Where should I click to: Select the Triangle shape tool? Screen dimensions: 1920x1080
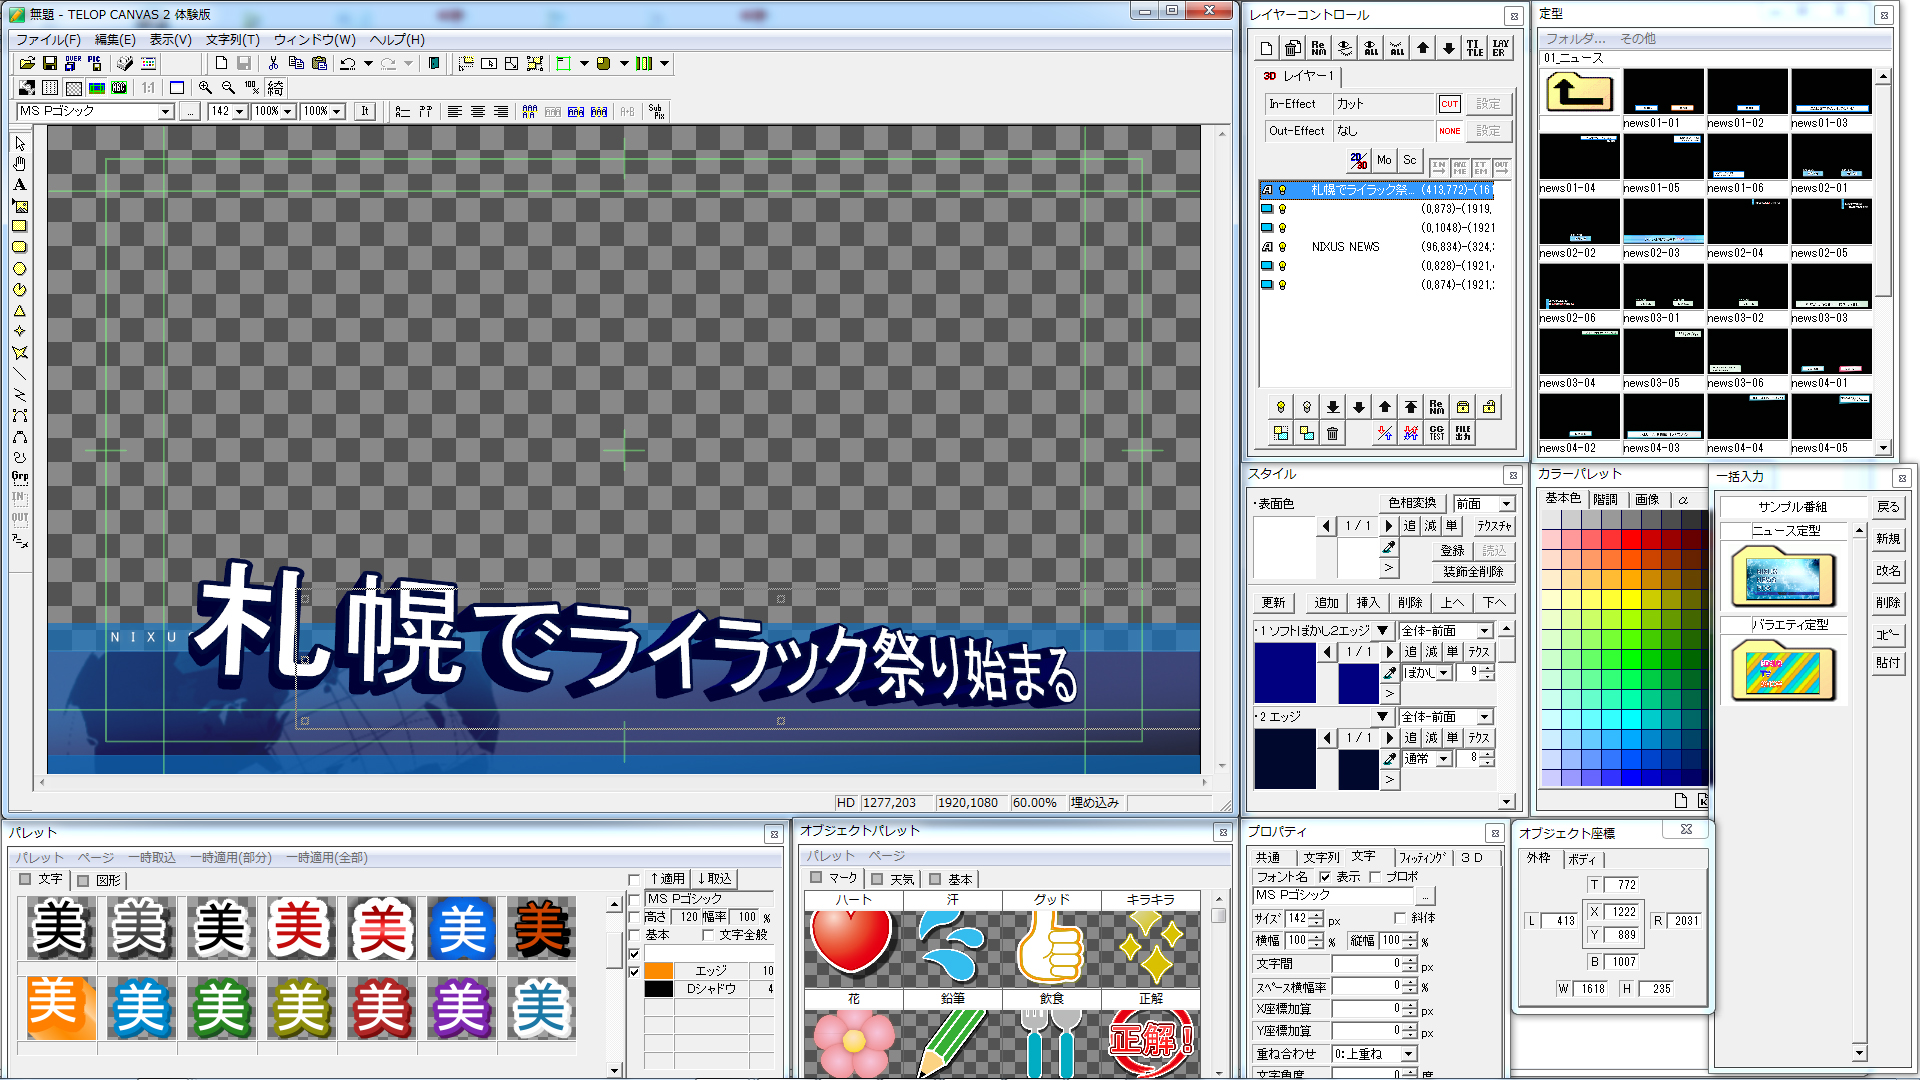pos(19,311)
